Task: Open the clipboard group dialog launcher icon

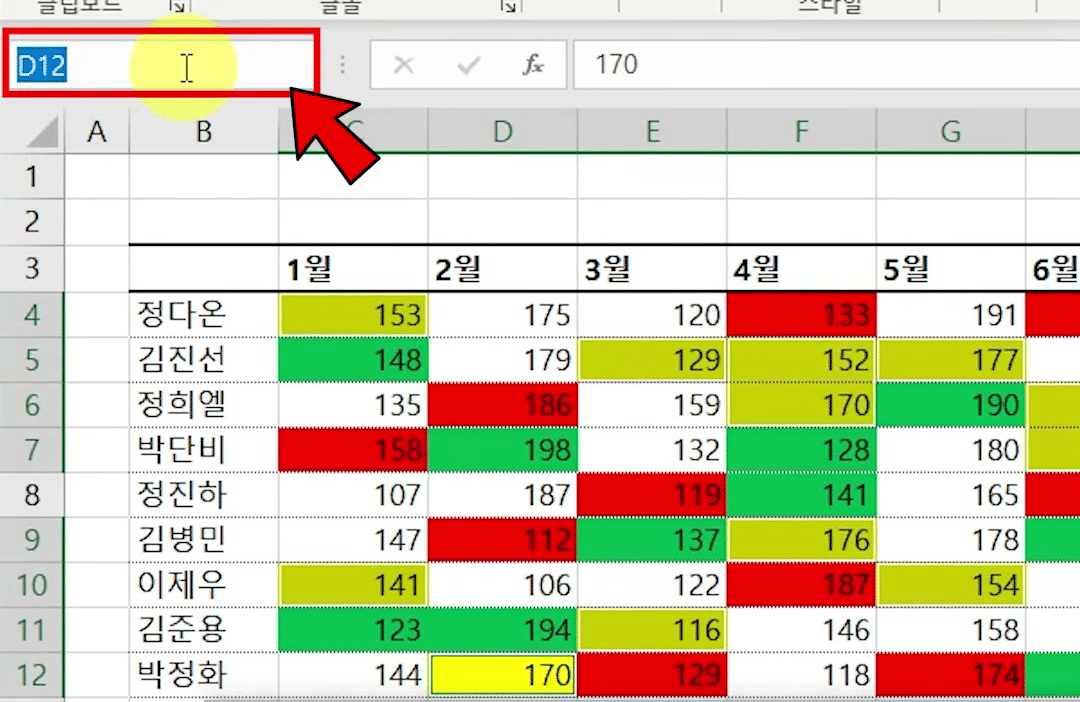Action: [177, 6]
